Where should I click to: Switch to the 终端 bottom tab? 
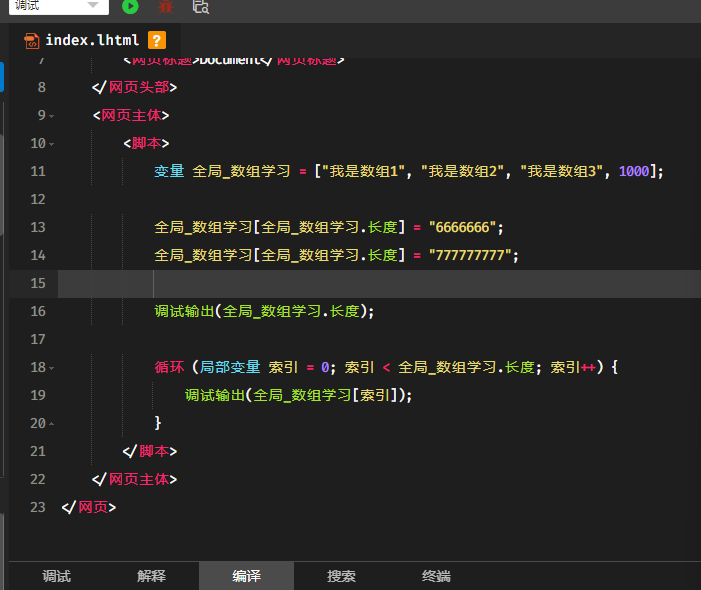click(436, 576)
